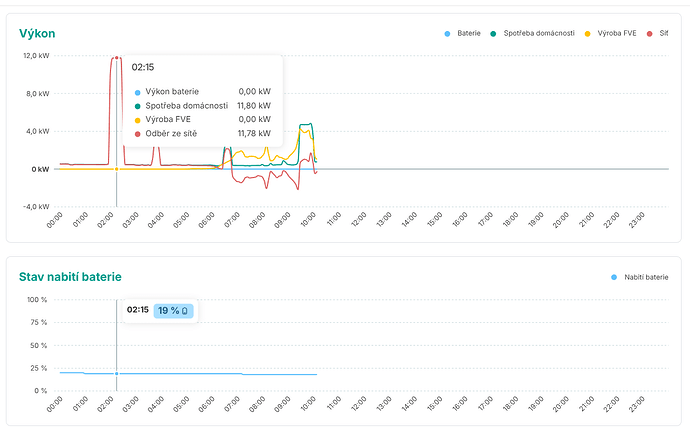This screenshot has width=690, height=439.
Task: Hide the Výroba FVE series via legend
Action: pyautogui.click(x=610, y=33)
